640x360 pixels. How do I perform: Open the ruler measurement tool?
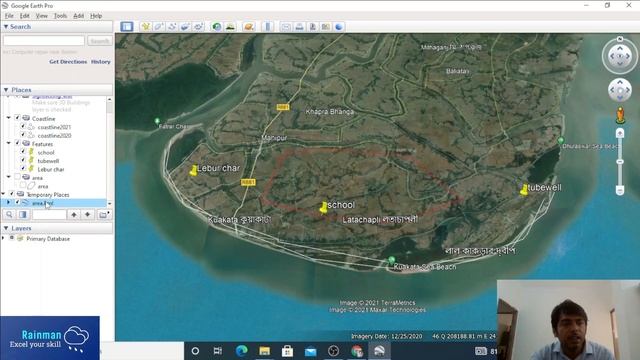click(x=268, y=27)
